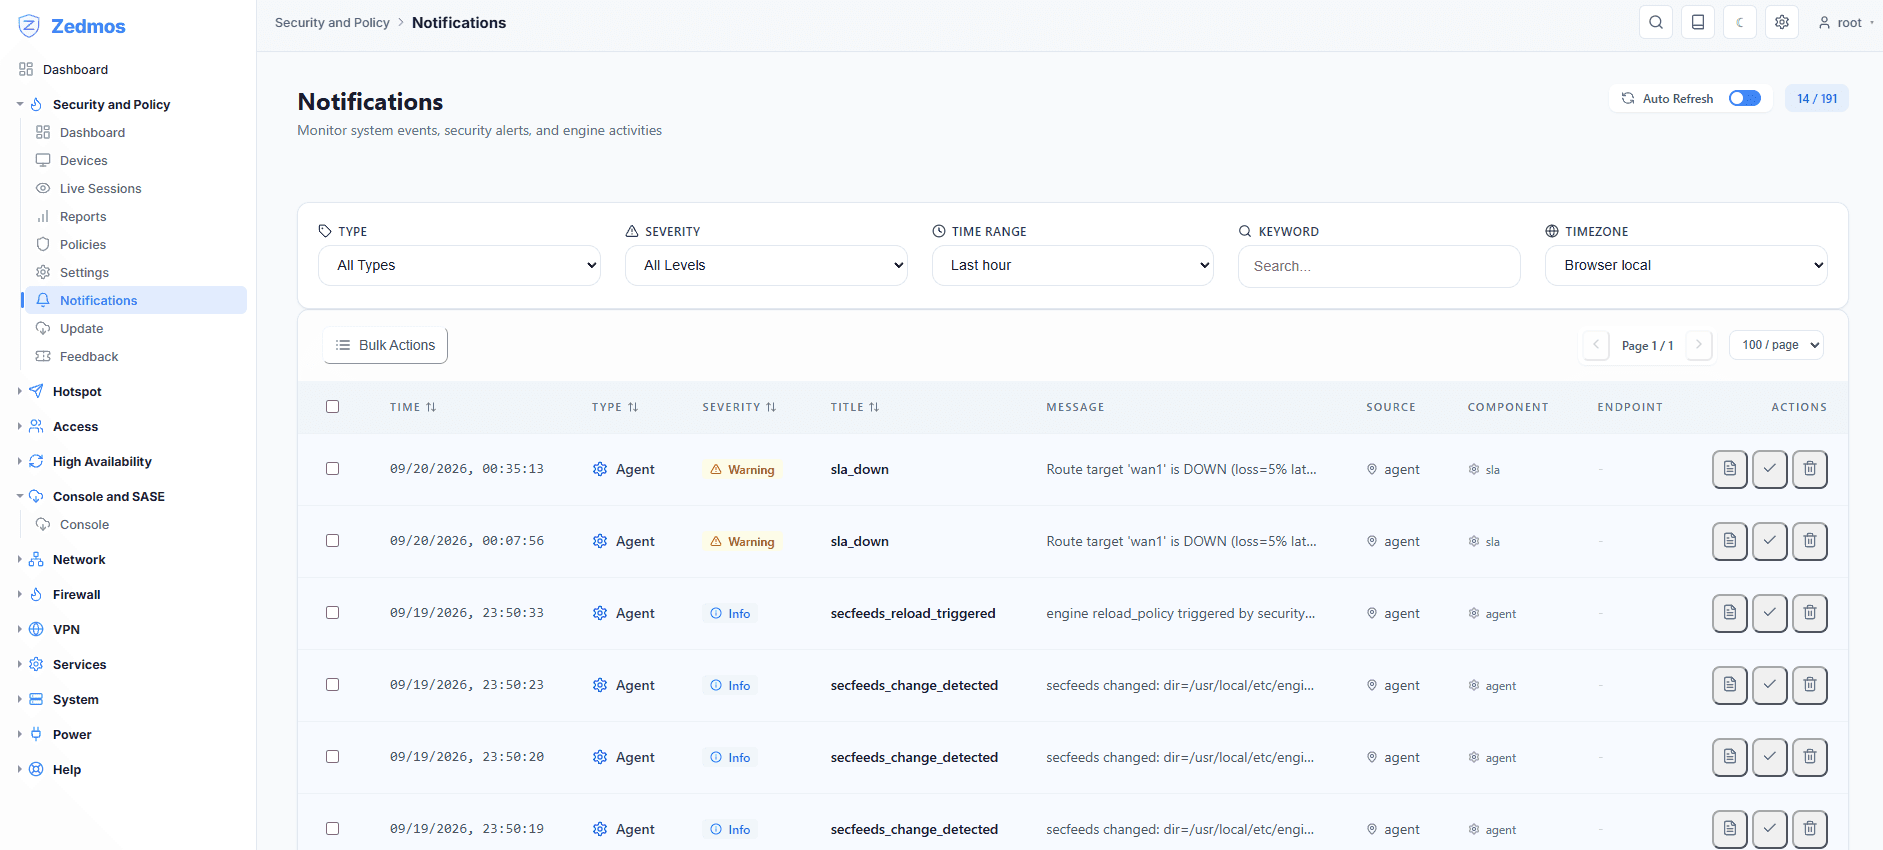Open the Timezone dropdown

(1686, 265)
